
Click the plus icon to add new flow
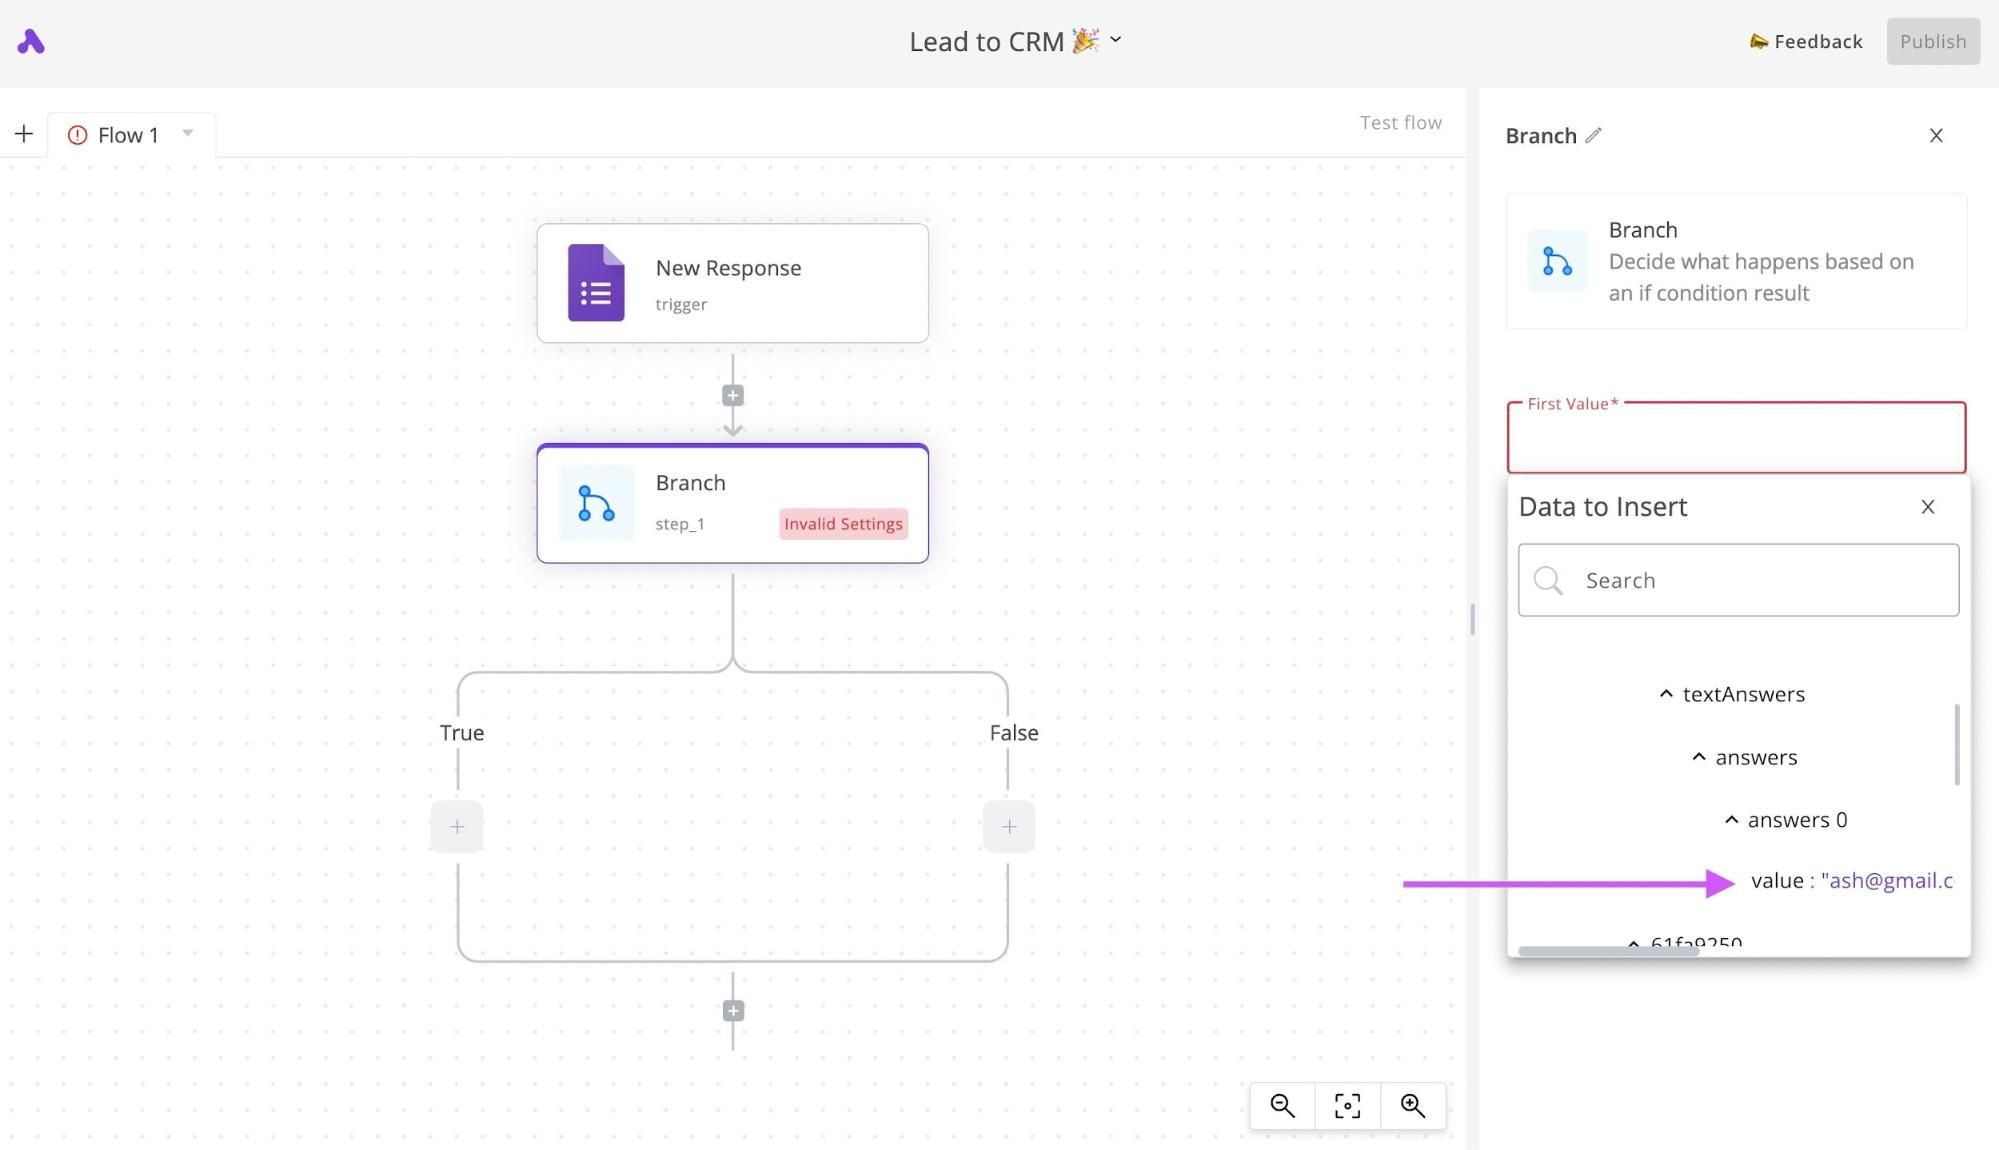[x=24, y=134]
